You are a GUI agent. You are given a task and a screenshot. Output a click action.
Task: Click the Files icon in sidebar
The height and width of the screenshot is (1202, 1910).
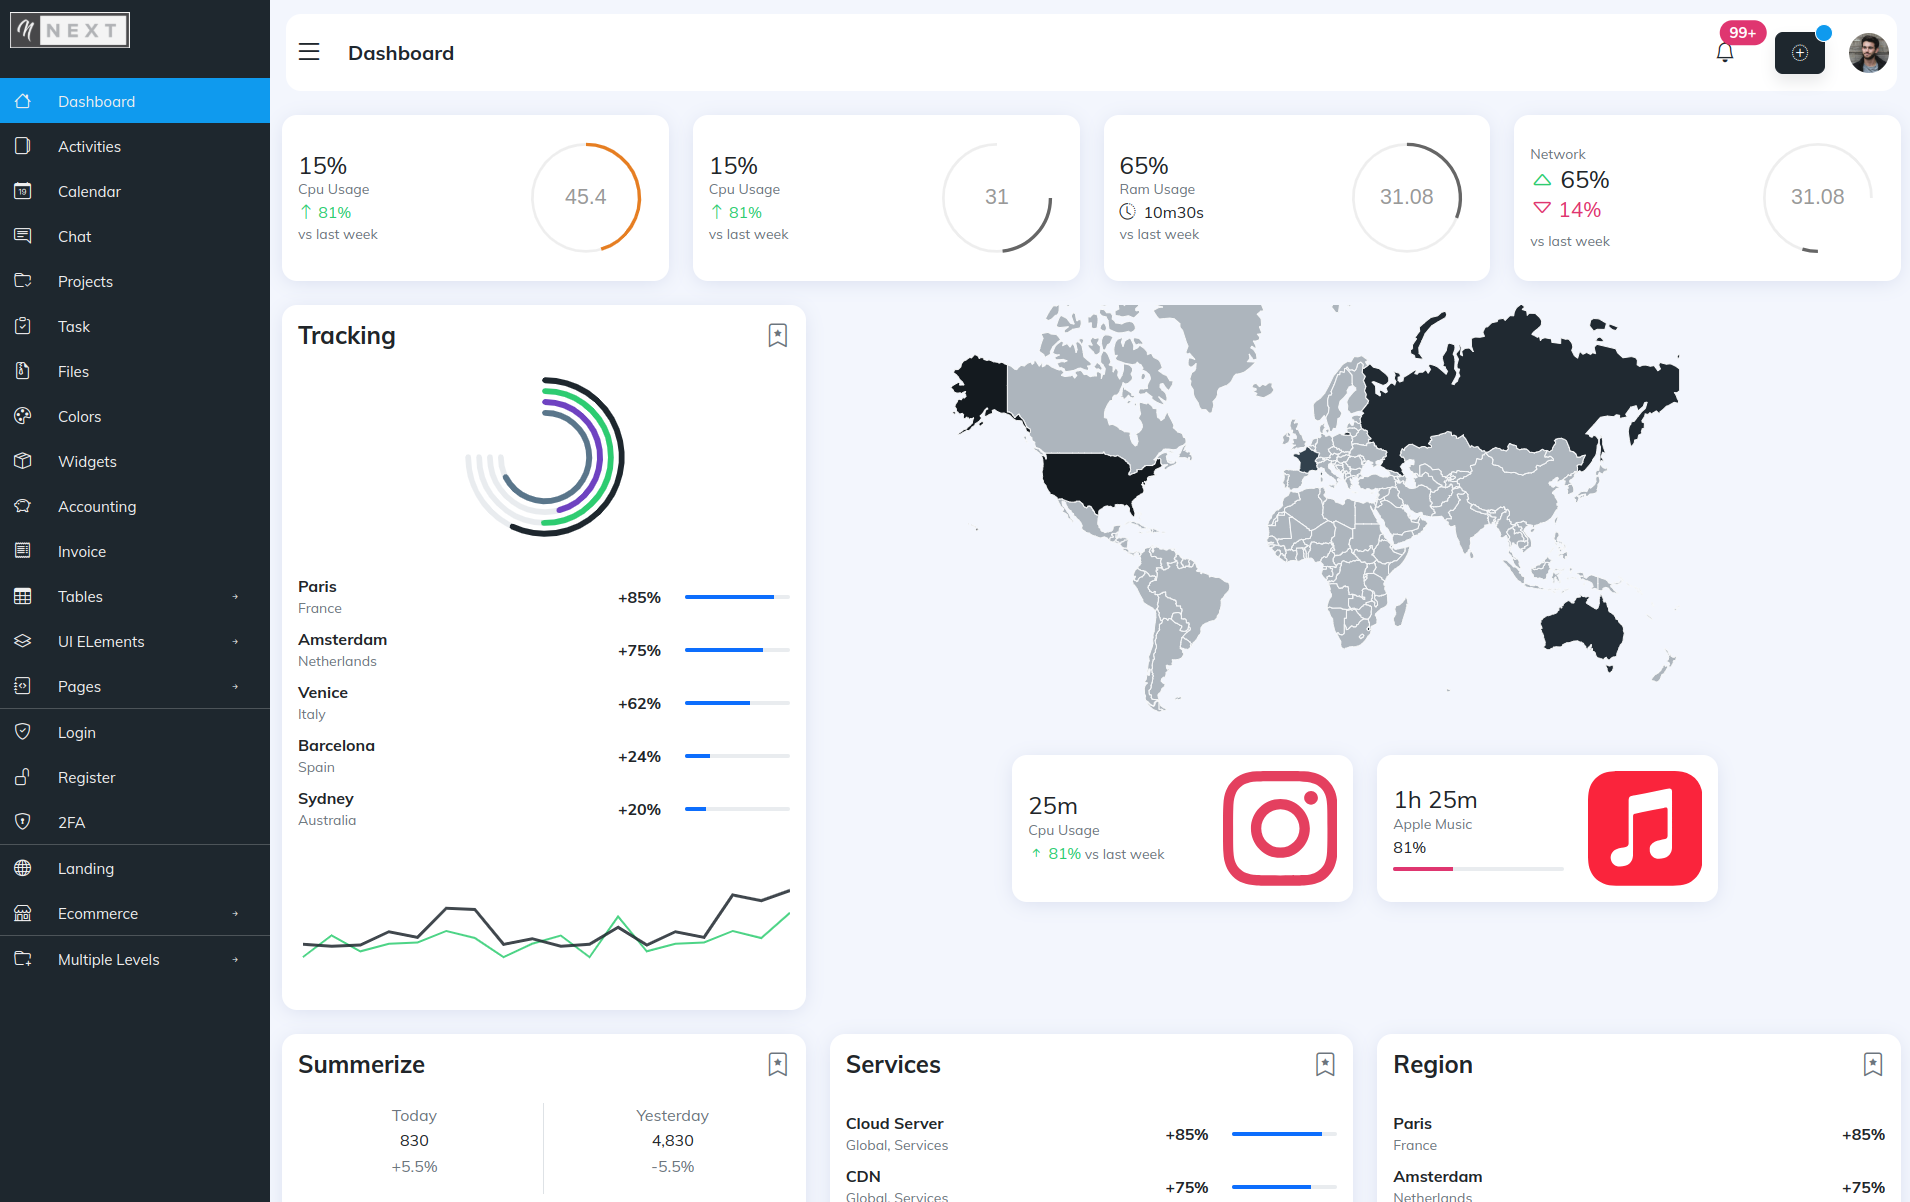tap(23, 371)
